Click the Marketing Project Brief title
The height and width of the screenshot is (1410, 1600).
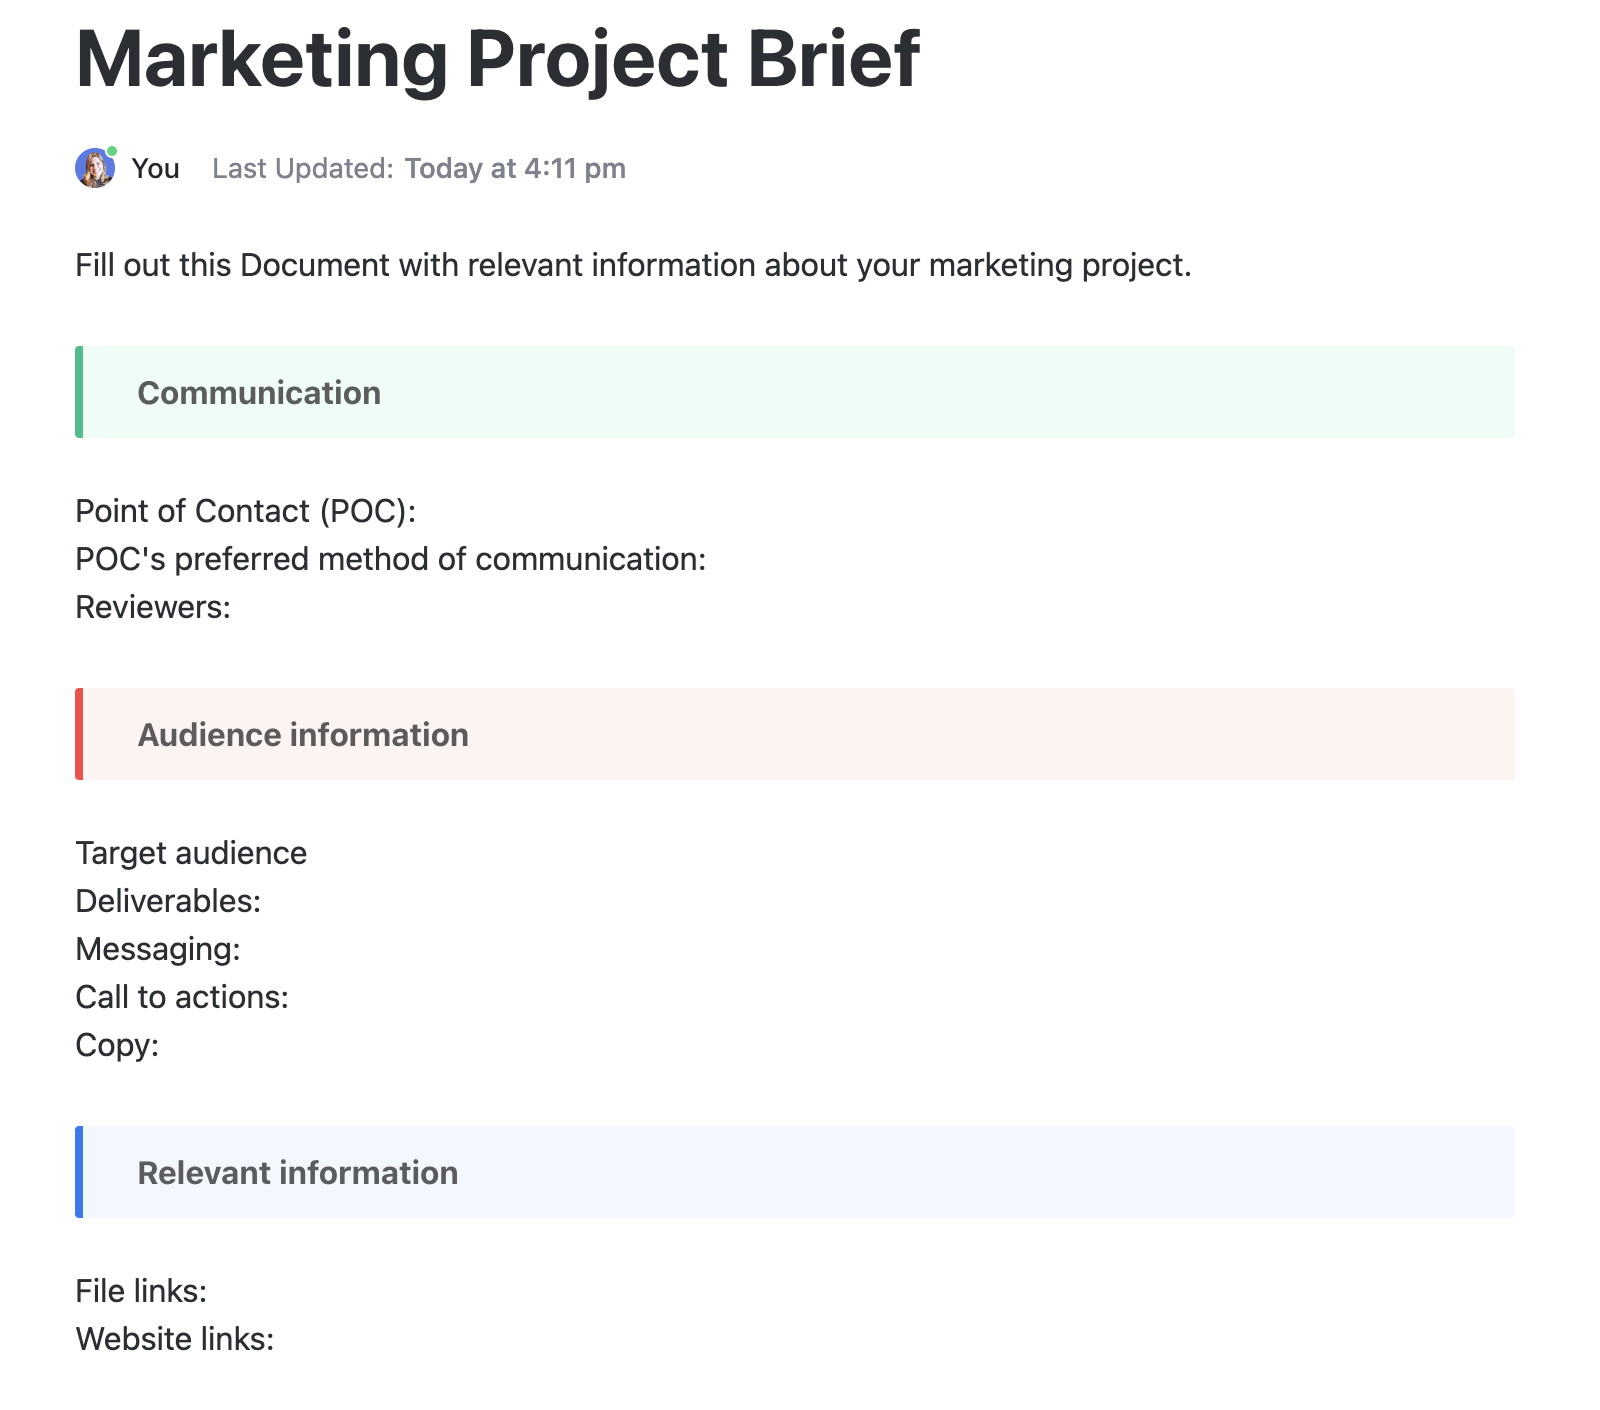[x=497, y=60]
